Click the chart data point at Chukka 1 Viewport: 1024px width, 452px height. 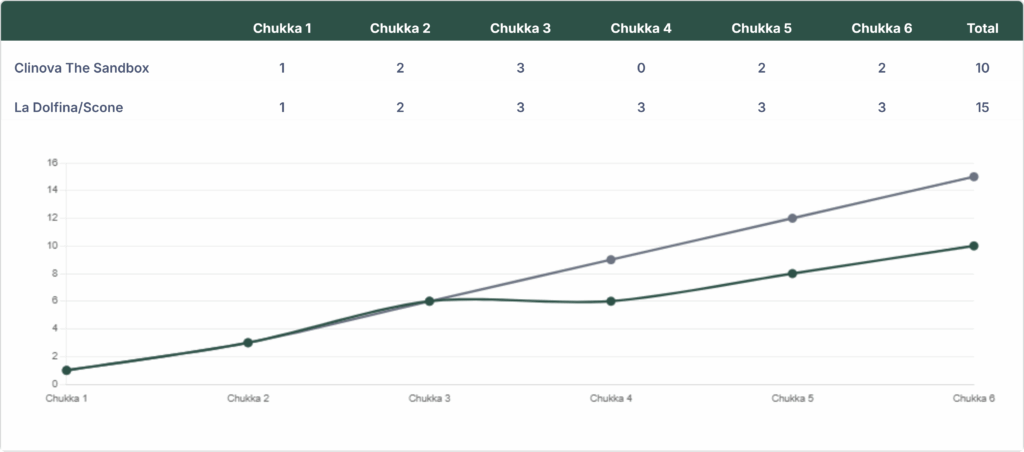pos(66,370)
